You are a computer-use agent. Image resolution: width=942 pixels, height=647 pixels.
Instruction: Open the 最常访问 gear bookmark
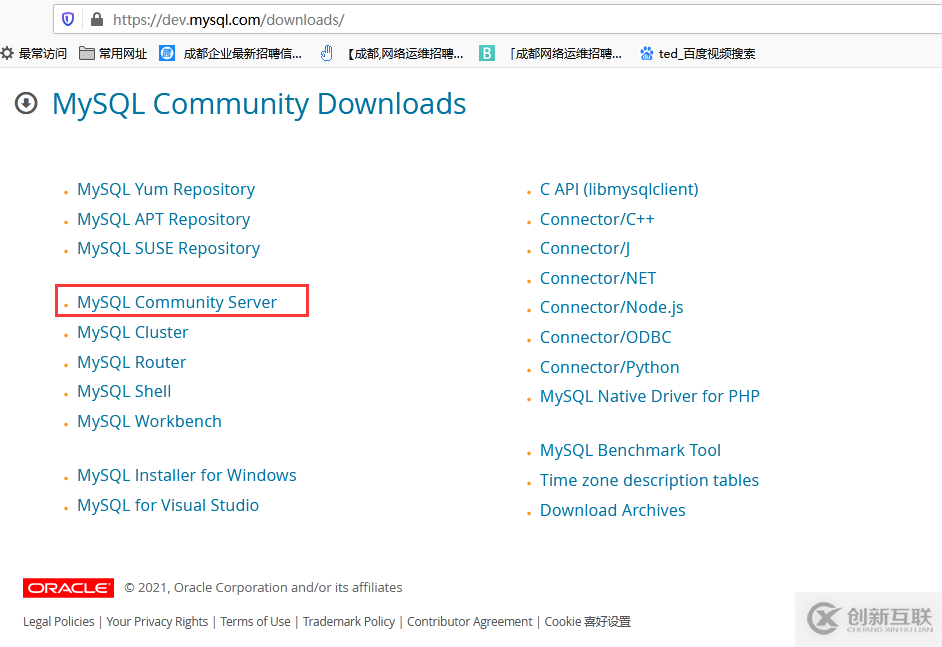pos(34,53)
